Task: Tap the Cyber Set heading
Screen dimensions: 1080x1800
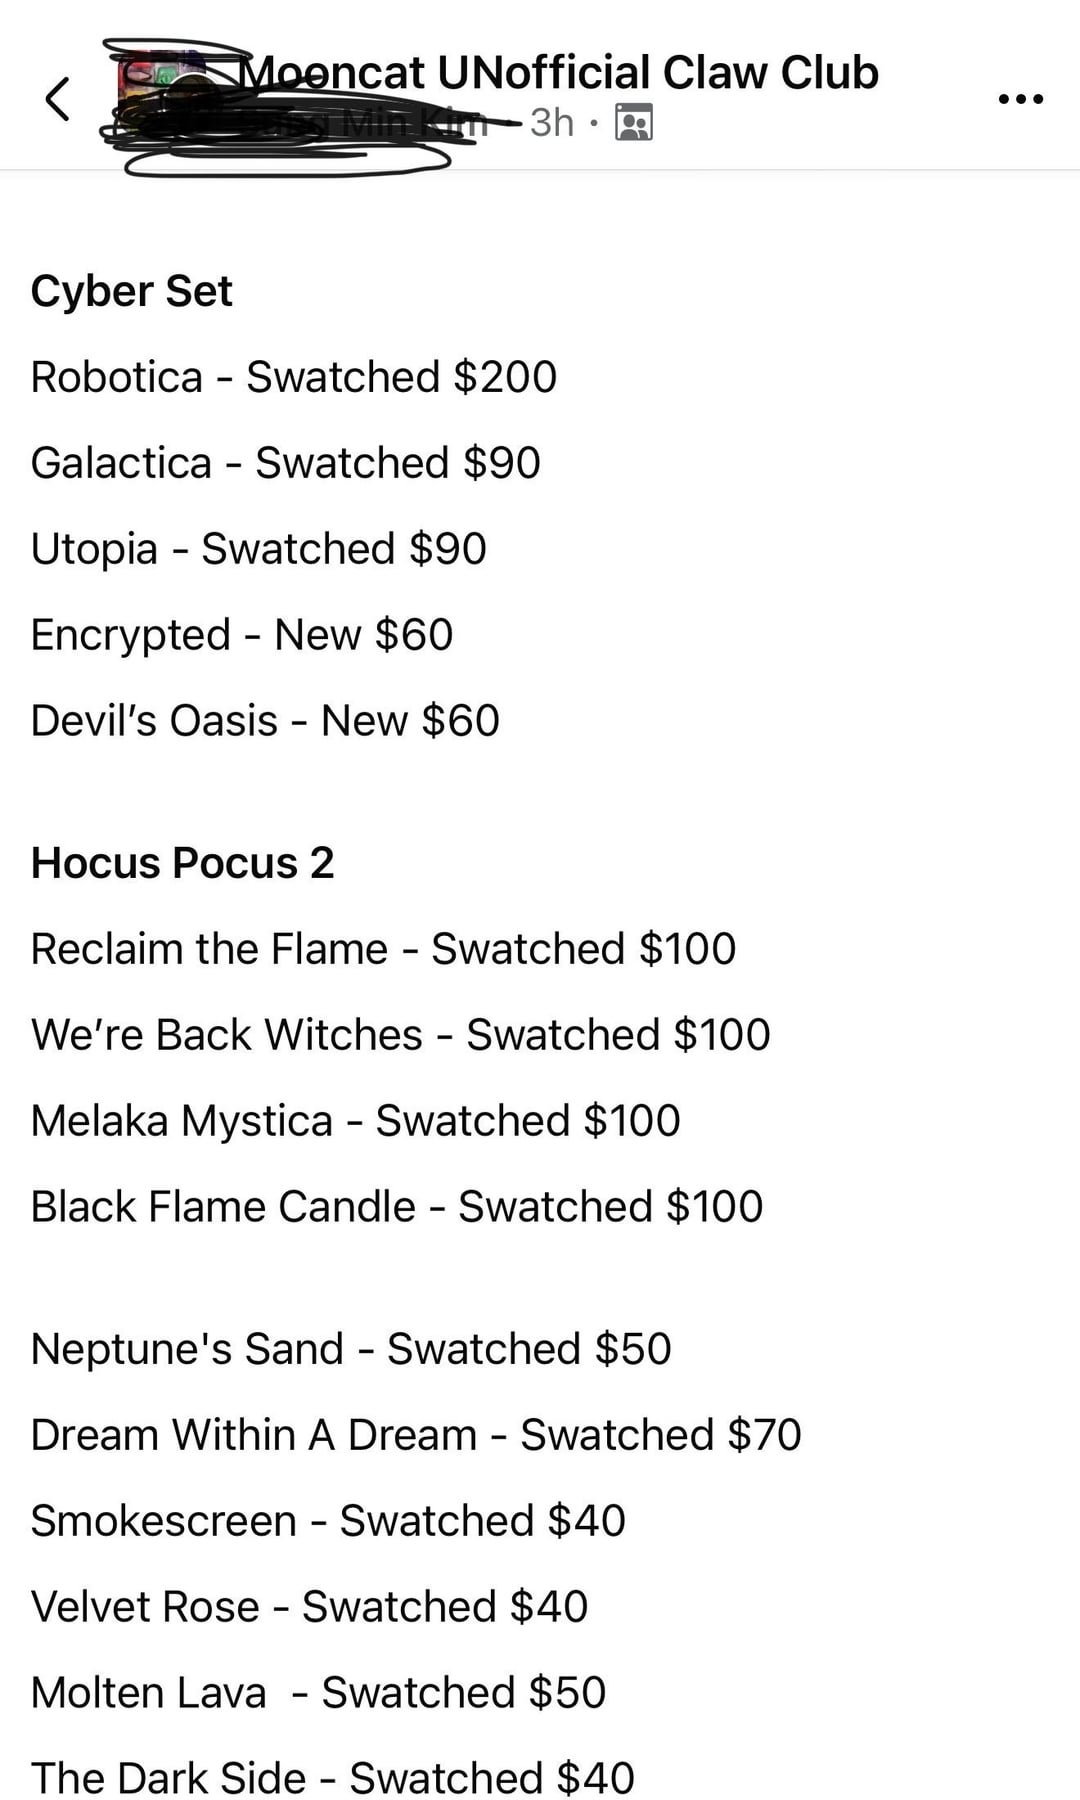Action: tap(131, 291)
